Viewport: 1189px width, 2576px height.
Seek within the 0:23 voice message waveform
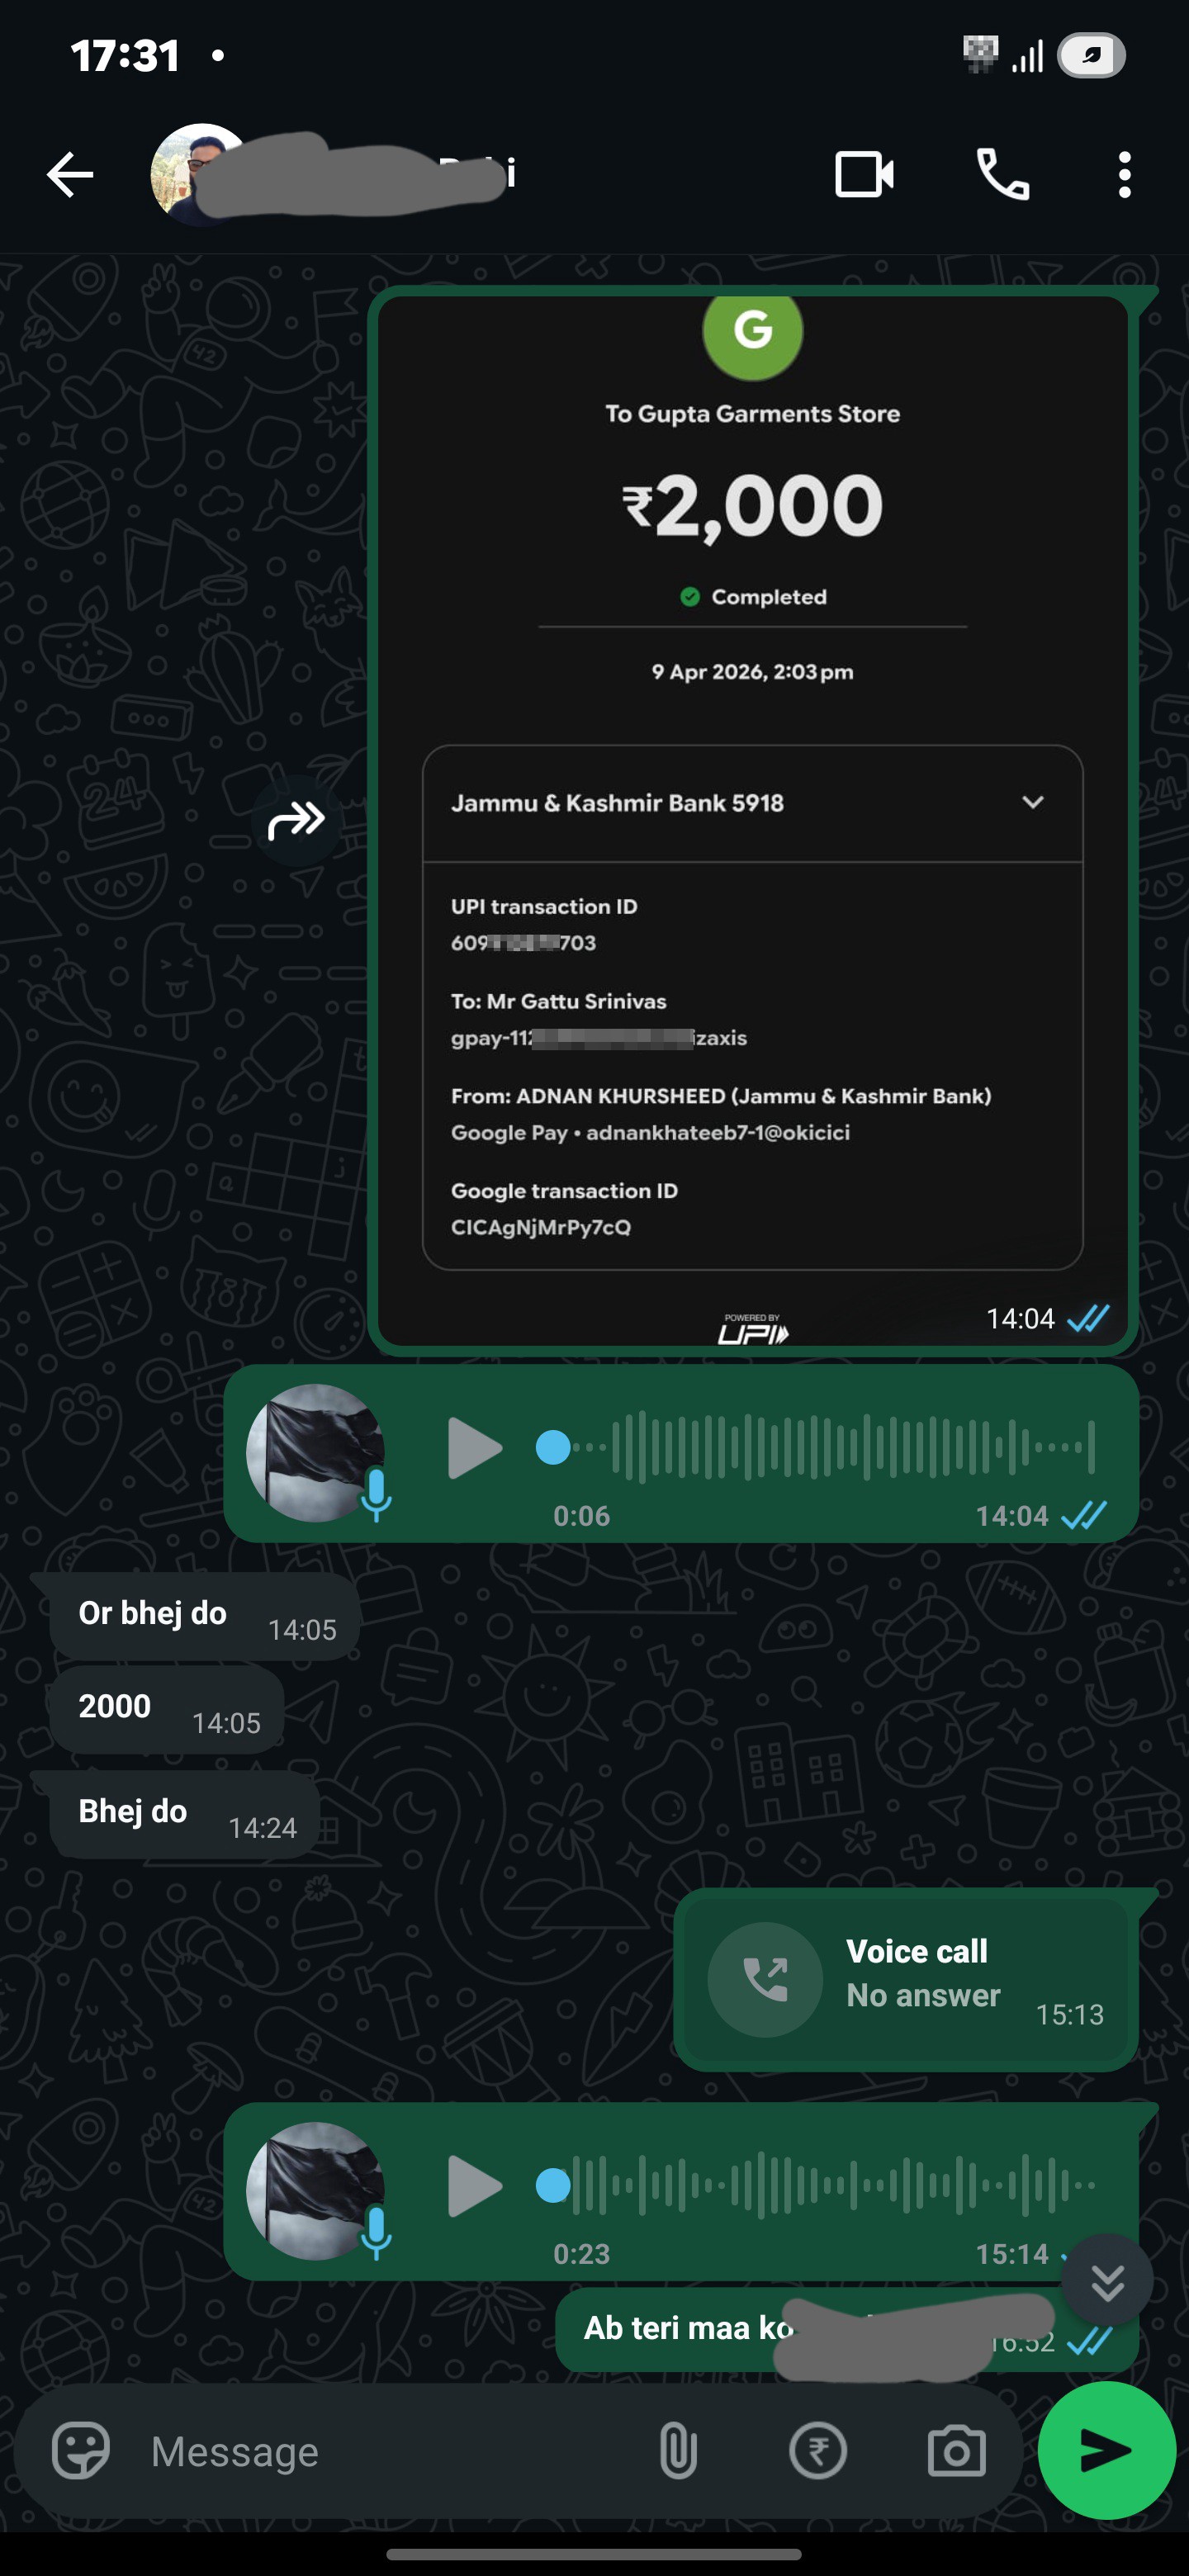coord(817,2185)
